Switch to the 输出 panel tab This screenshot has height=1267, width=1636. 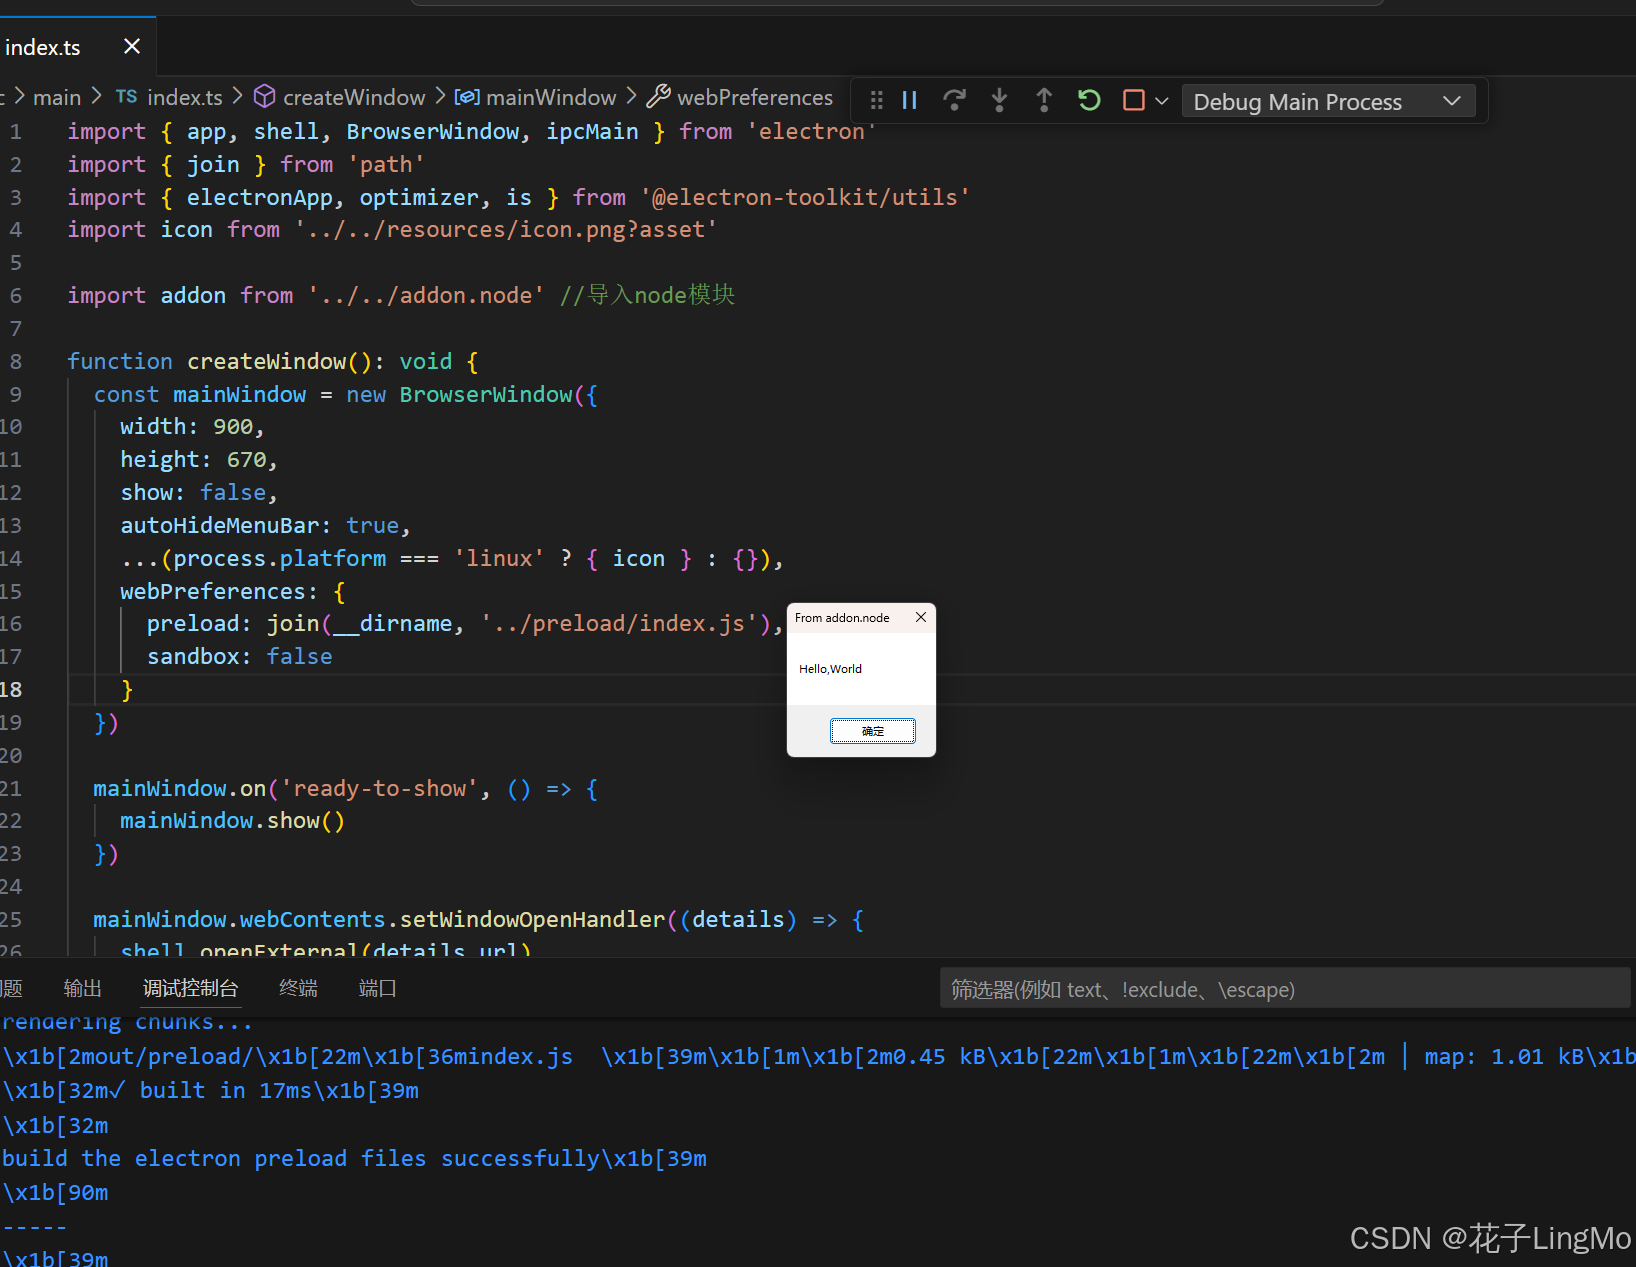[83, 988]
